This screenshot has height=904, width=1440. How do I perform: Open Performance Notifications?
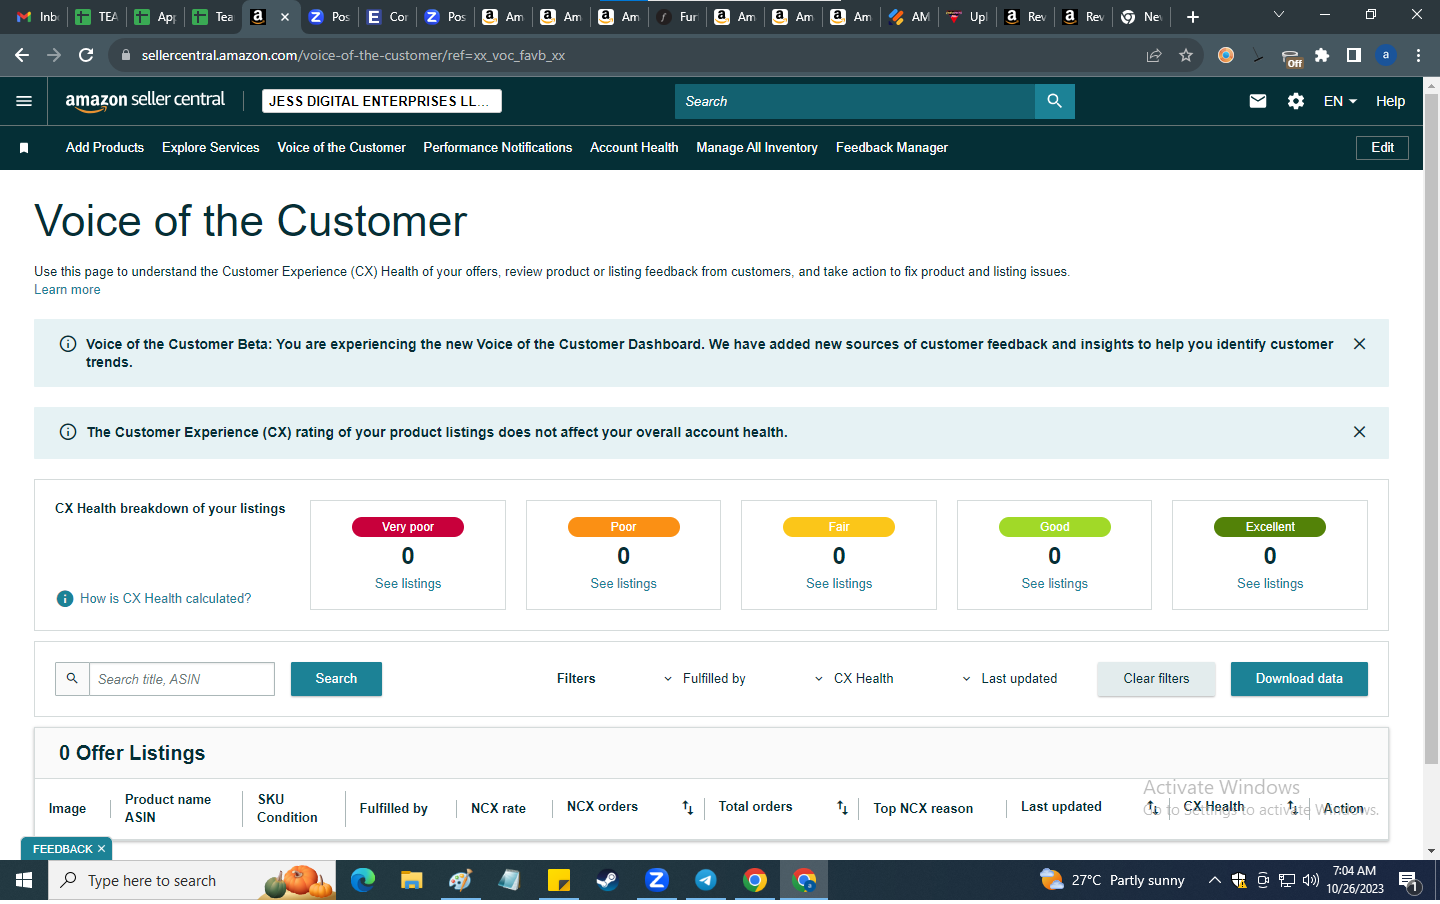(498, 148)
